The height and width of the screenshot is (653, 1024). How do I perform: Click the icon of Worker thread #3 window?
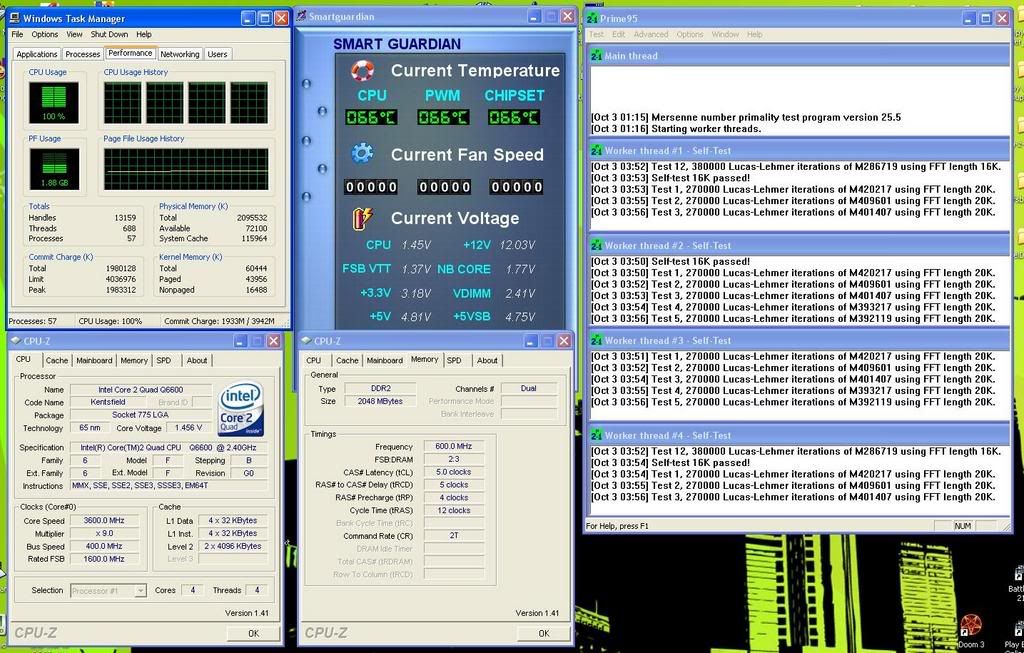click(596, 341)
